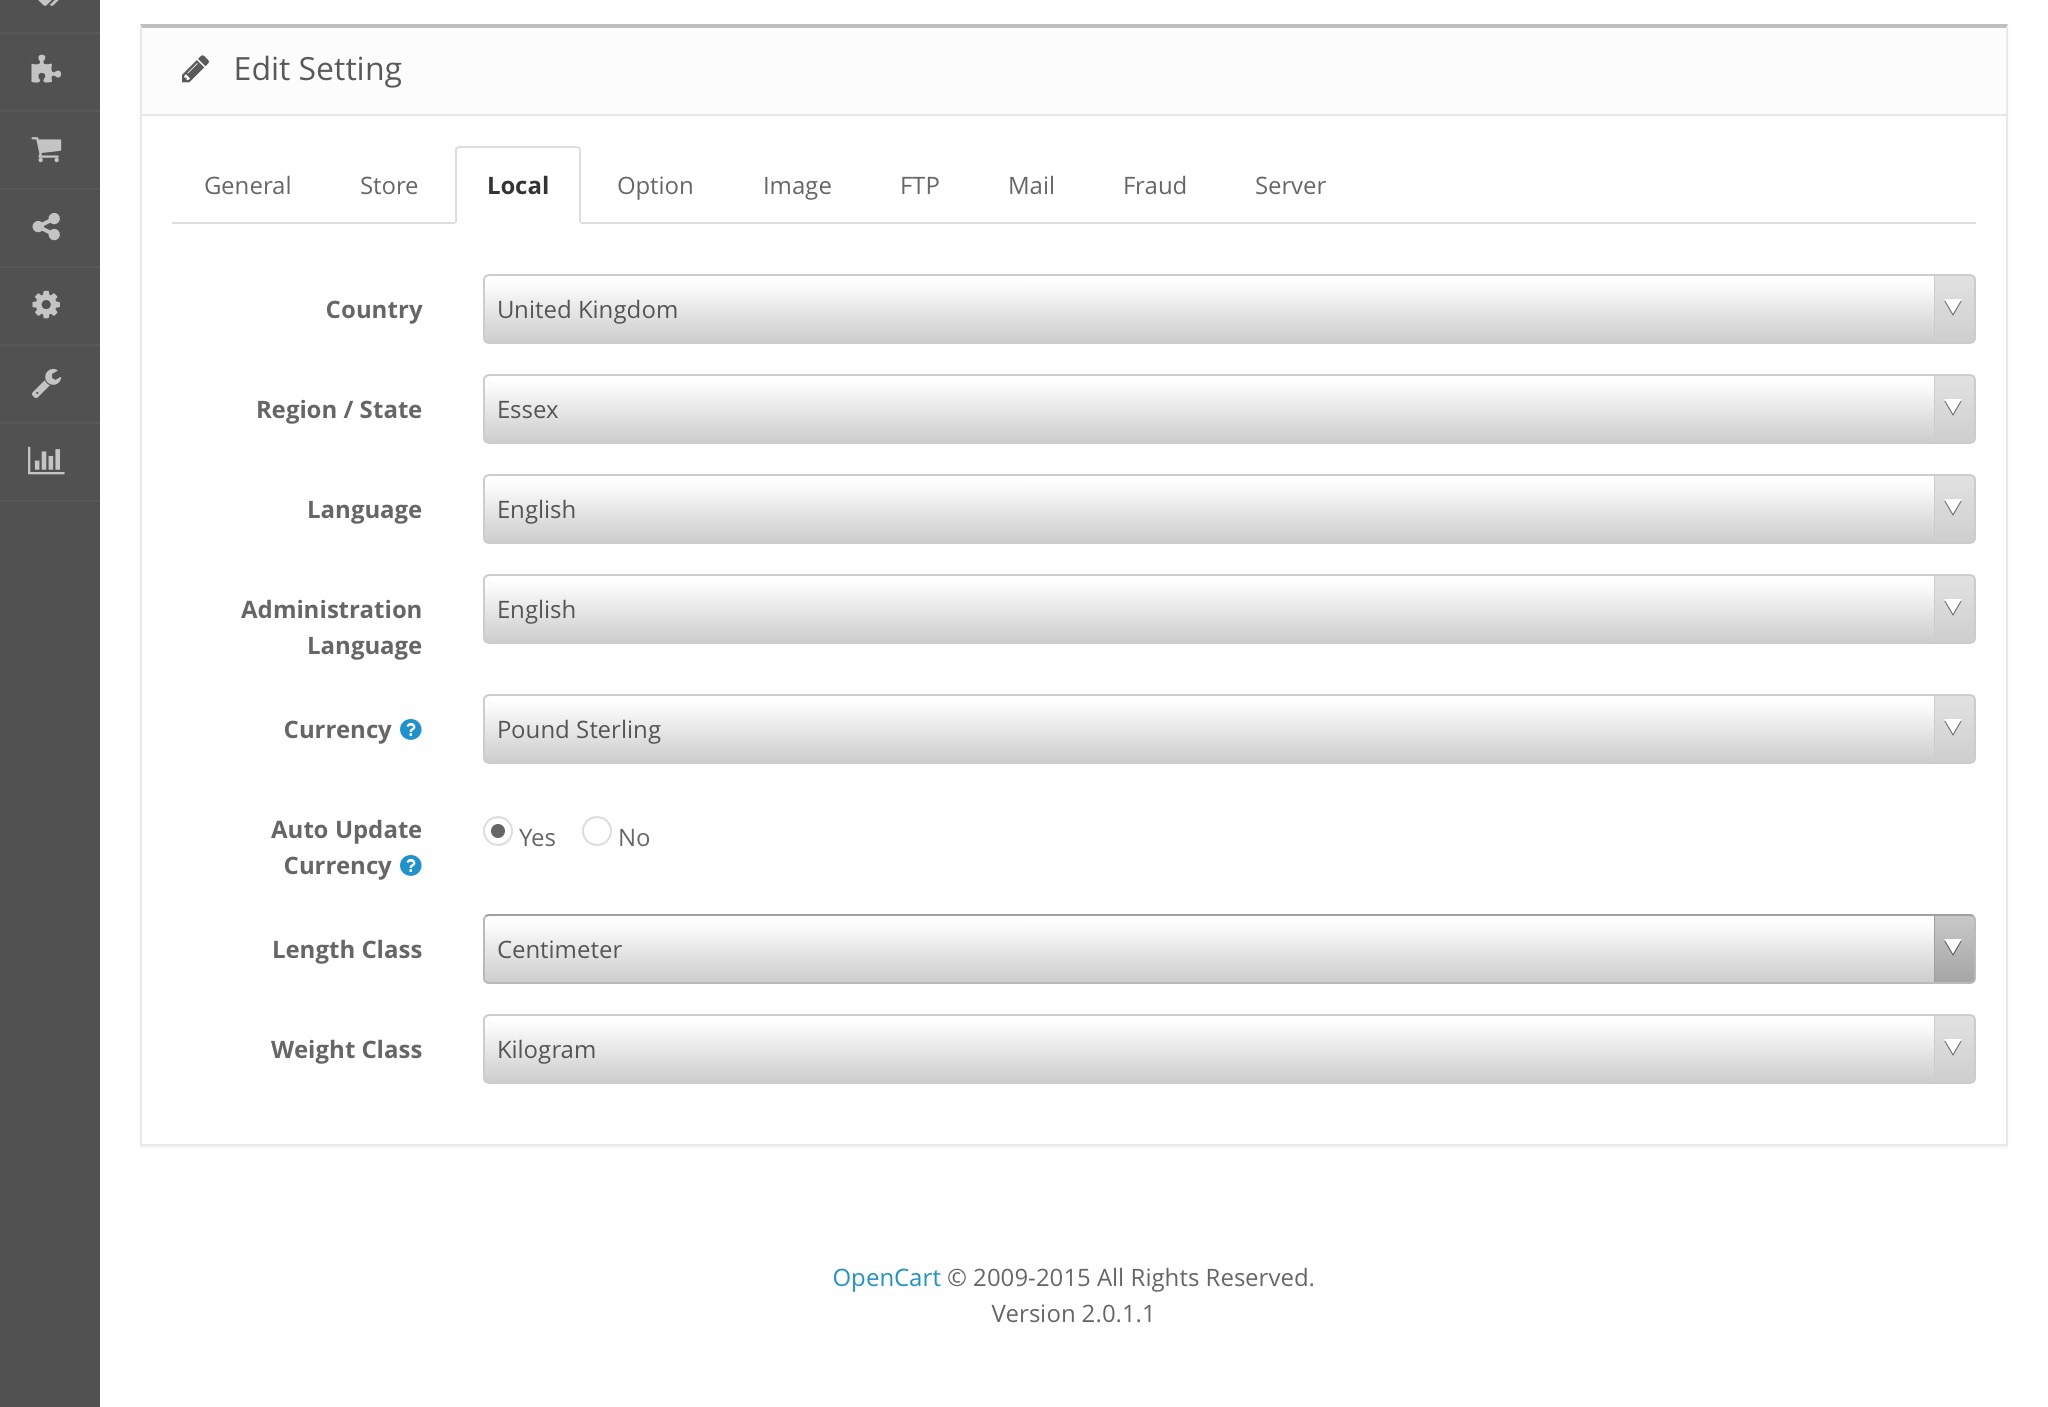Click the help icon next to Currency
2048x1407 pixels.
[x=410, y=730]
